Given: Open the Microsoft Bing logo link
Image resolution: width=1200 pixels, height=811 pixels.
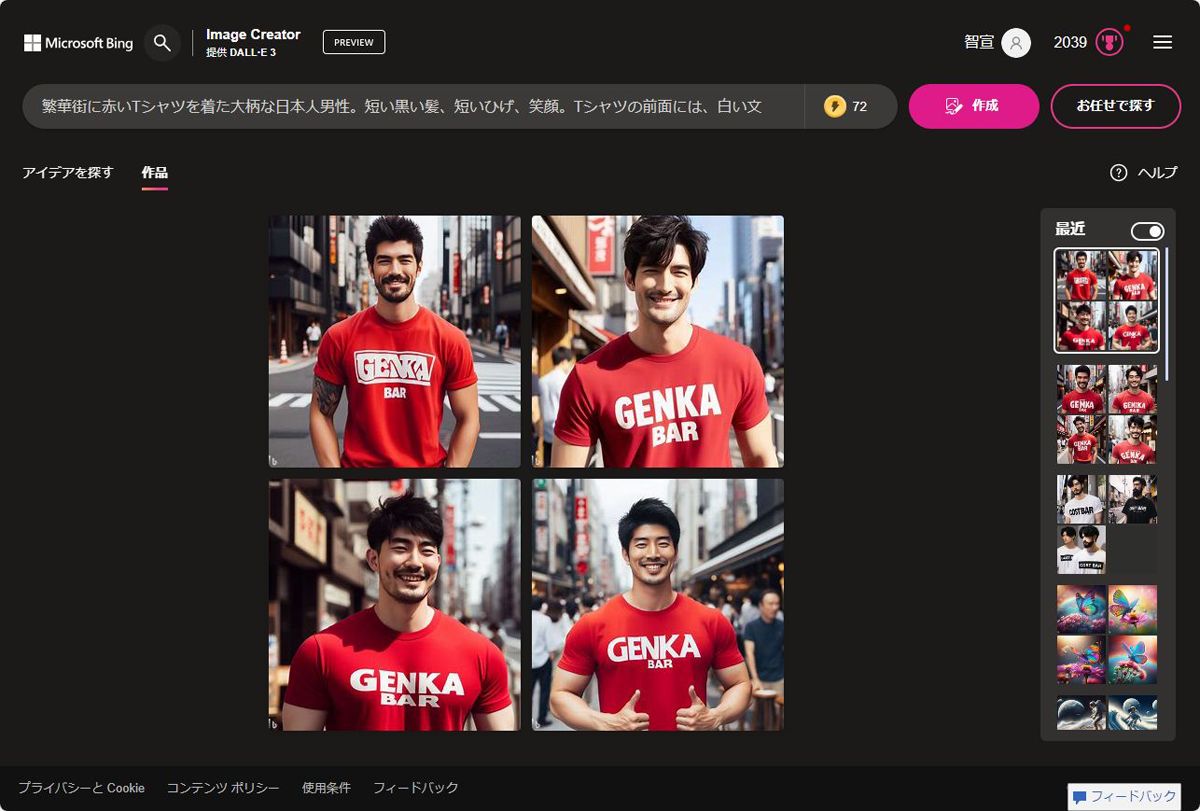Looking at the screenshot, I should point(78,43).
